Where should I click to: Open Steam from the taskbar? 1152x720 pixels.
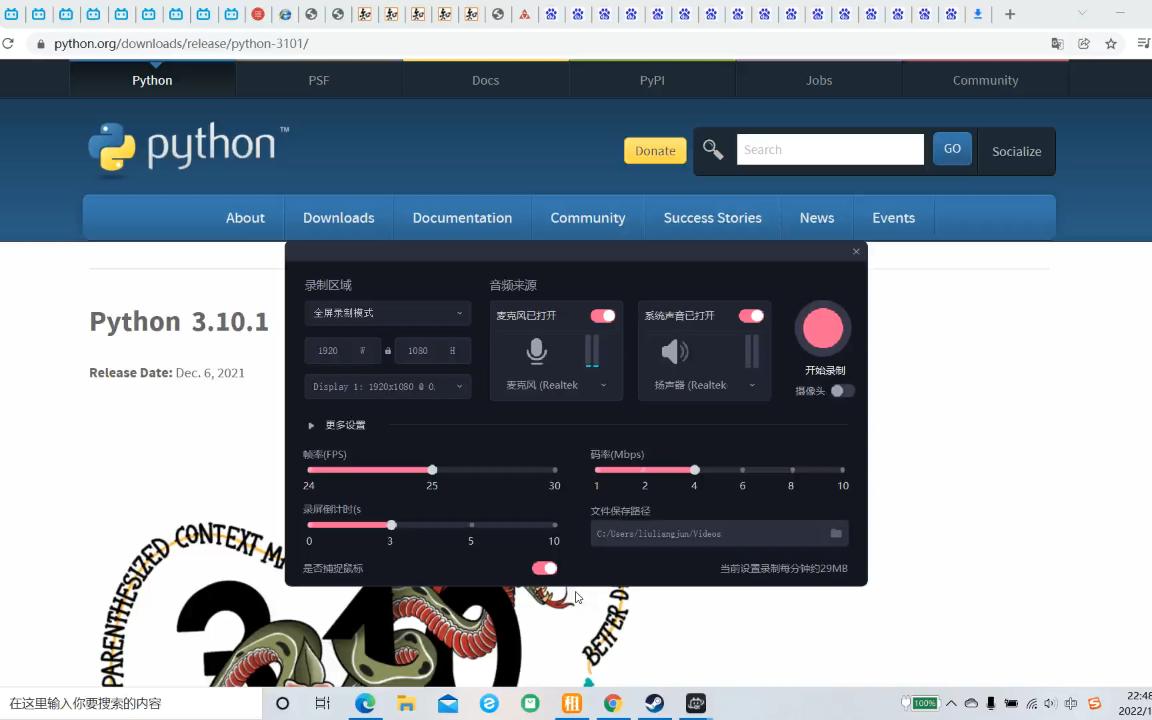pyautogui.click(x=653, y=703)
